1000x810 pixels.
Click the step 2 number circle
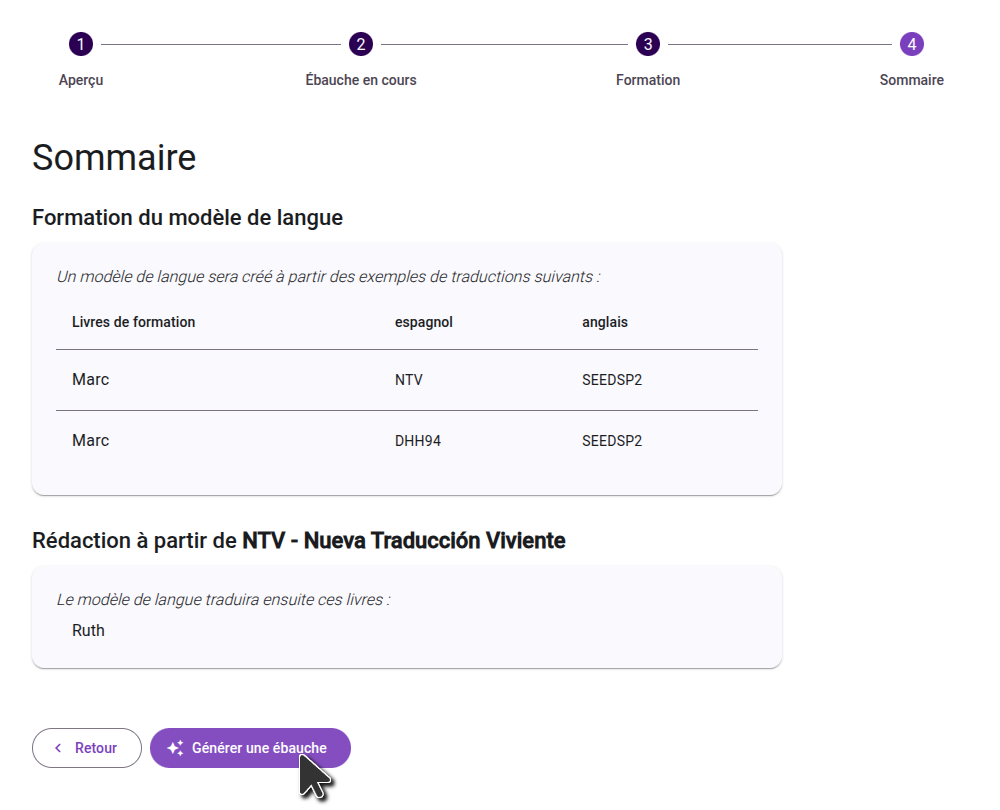tap(360, 44)
